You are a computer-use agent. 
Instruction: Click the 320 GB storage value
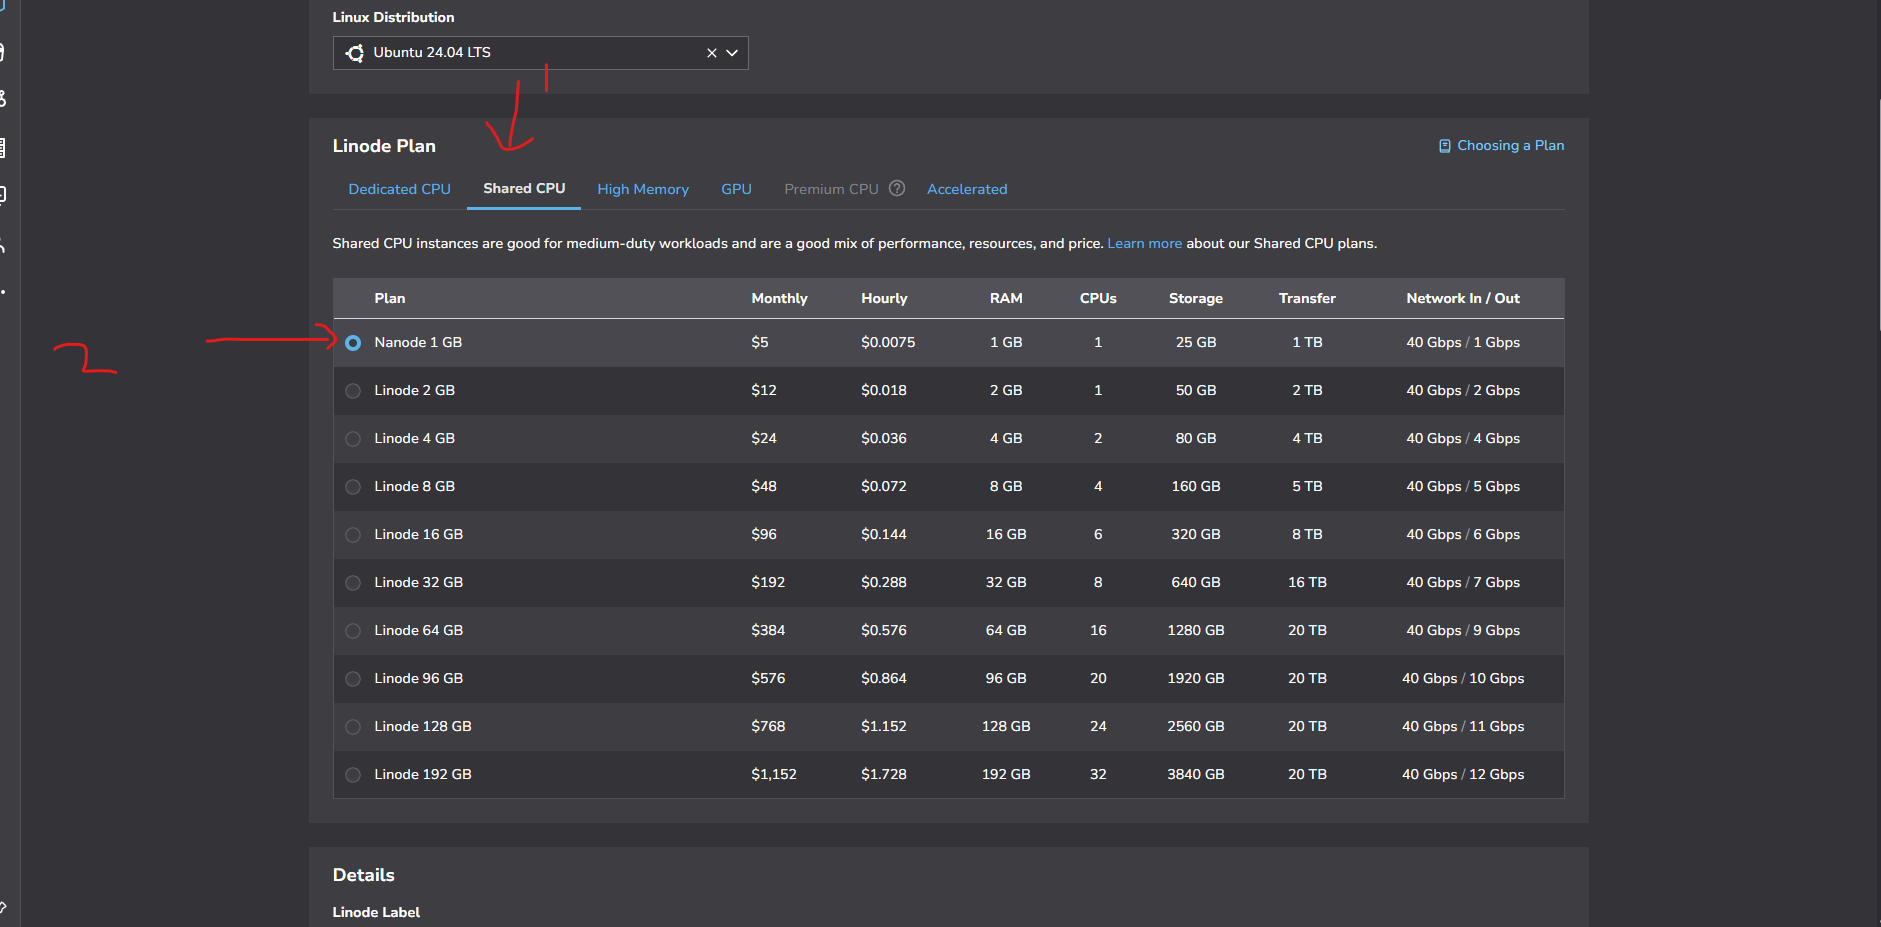coord(1196,534)
